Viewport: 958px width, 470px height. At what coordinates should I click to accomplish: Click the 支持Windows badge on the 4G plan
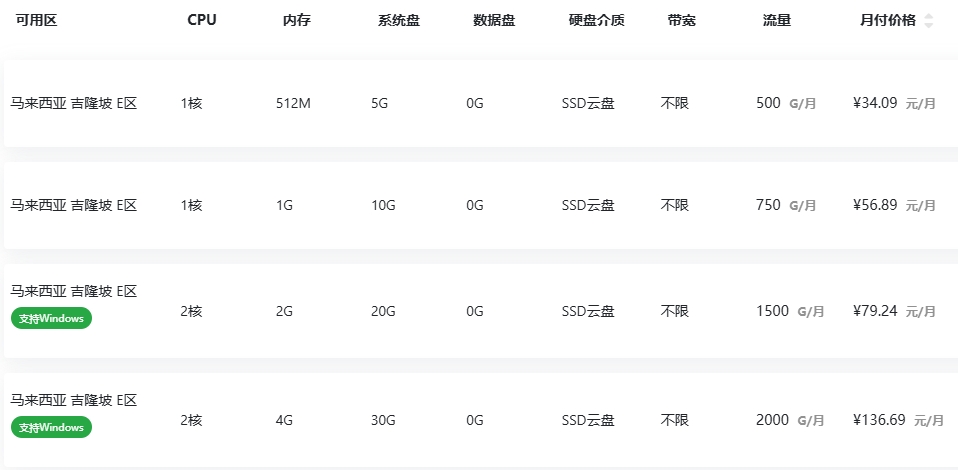pos(51,427)
